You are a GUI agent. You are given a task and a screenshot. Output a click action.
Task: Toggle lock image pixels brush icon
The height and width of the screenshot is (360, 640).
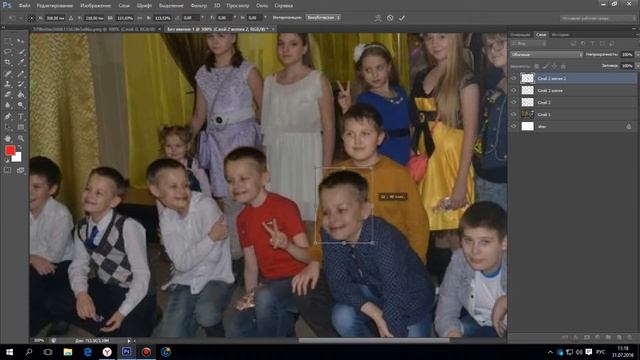click(x=546, y=66)
